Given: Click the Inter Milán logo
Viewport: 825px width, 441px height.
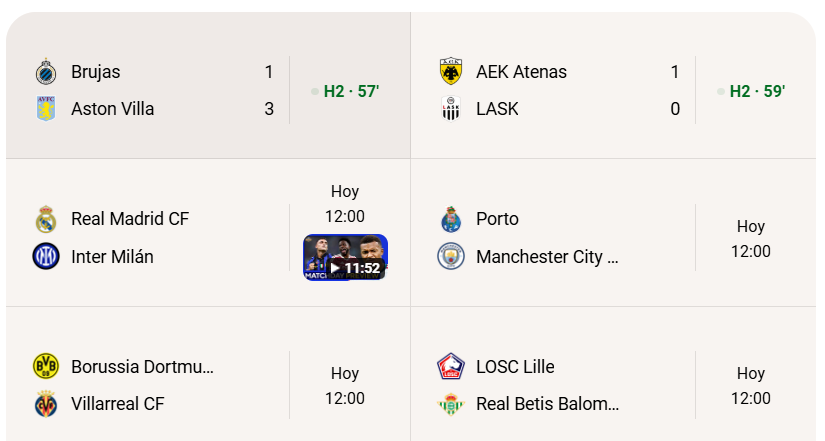Looking at the screenshot, I should tap(46, 256).
